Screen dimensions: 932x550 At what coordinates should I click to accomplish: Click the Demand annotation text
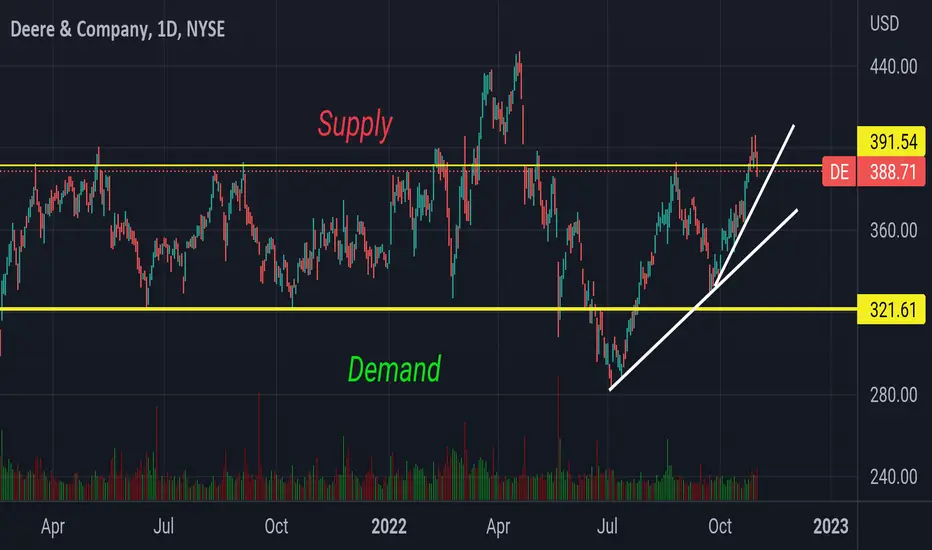click(x=394, y=369)
